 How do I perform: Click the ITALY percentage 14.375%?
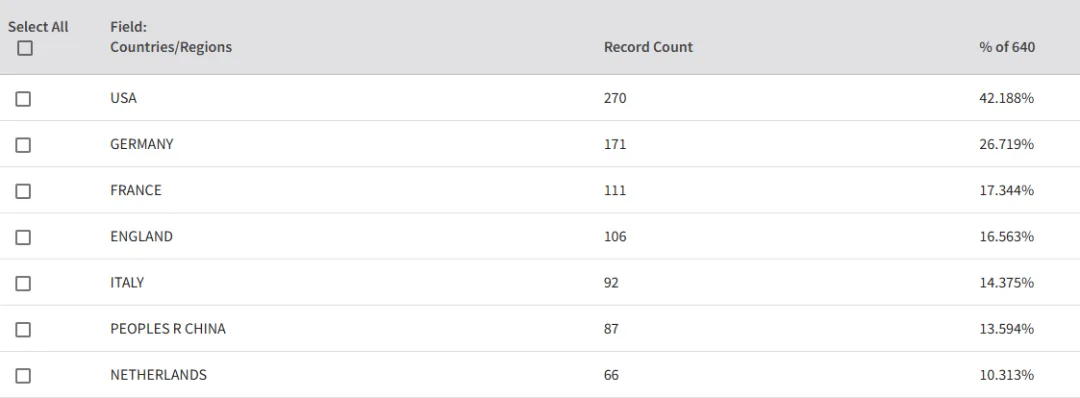tap(1006, 282)
